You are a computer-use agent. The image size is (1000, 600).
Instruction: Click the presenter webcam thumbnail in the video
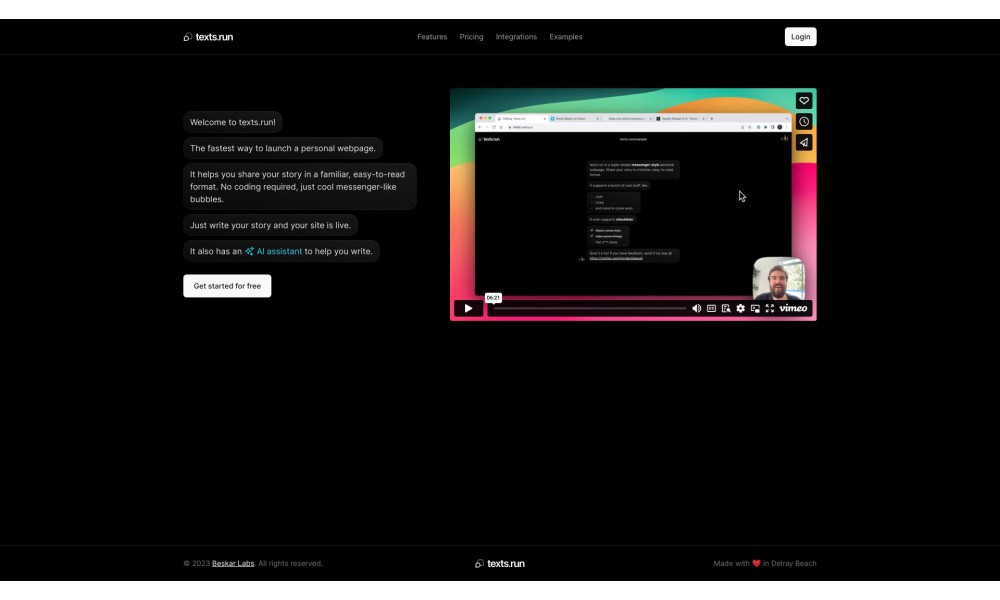coord(779,279)
